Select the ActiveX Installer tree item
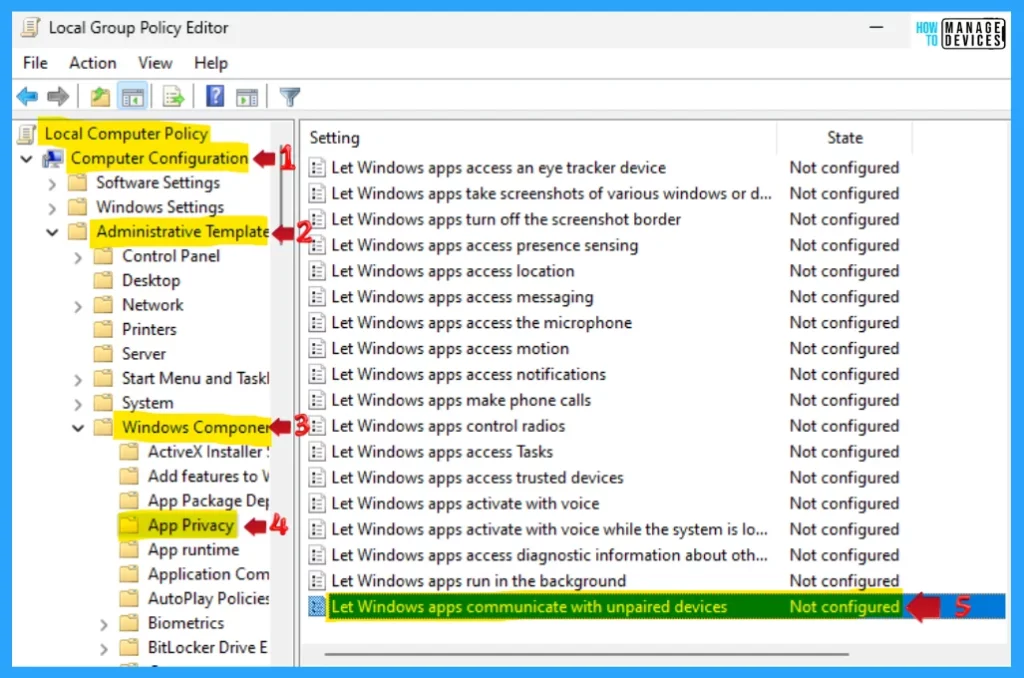Viewport: 1024px width, 678px height. click(x=208, y=452)
